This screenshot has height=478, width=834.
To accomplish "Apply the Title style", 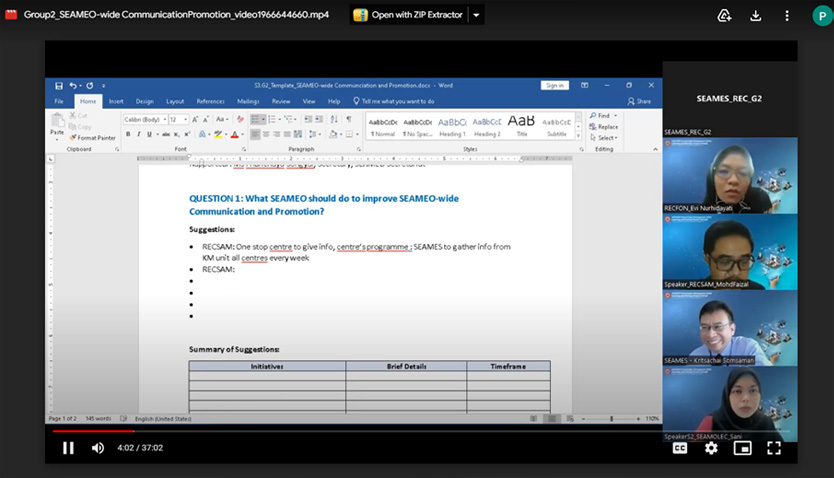I will (x=522, y=127).
